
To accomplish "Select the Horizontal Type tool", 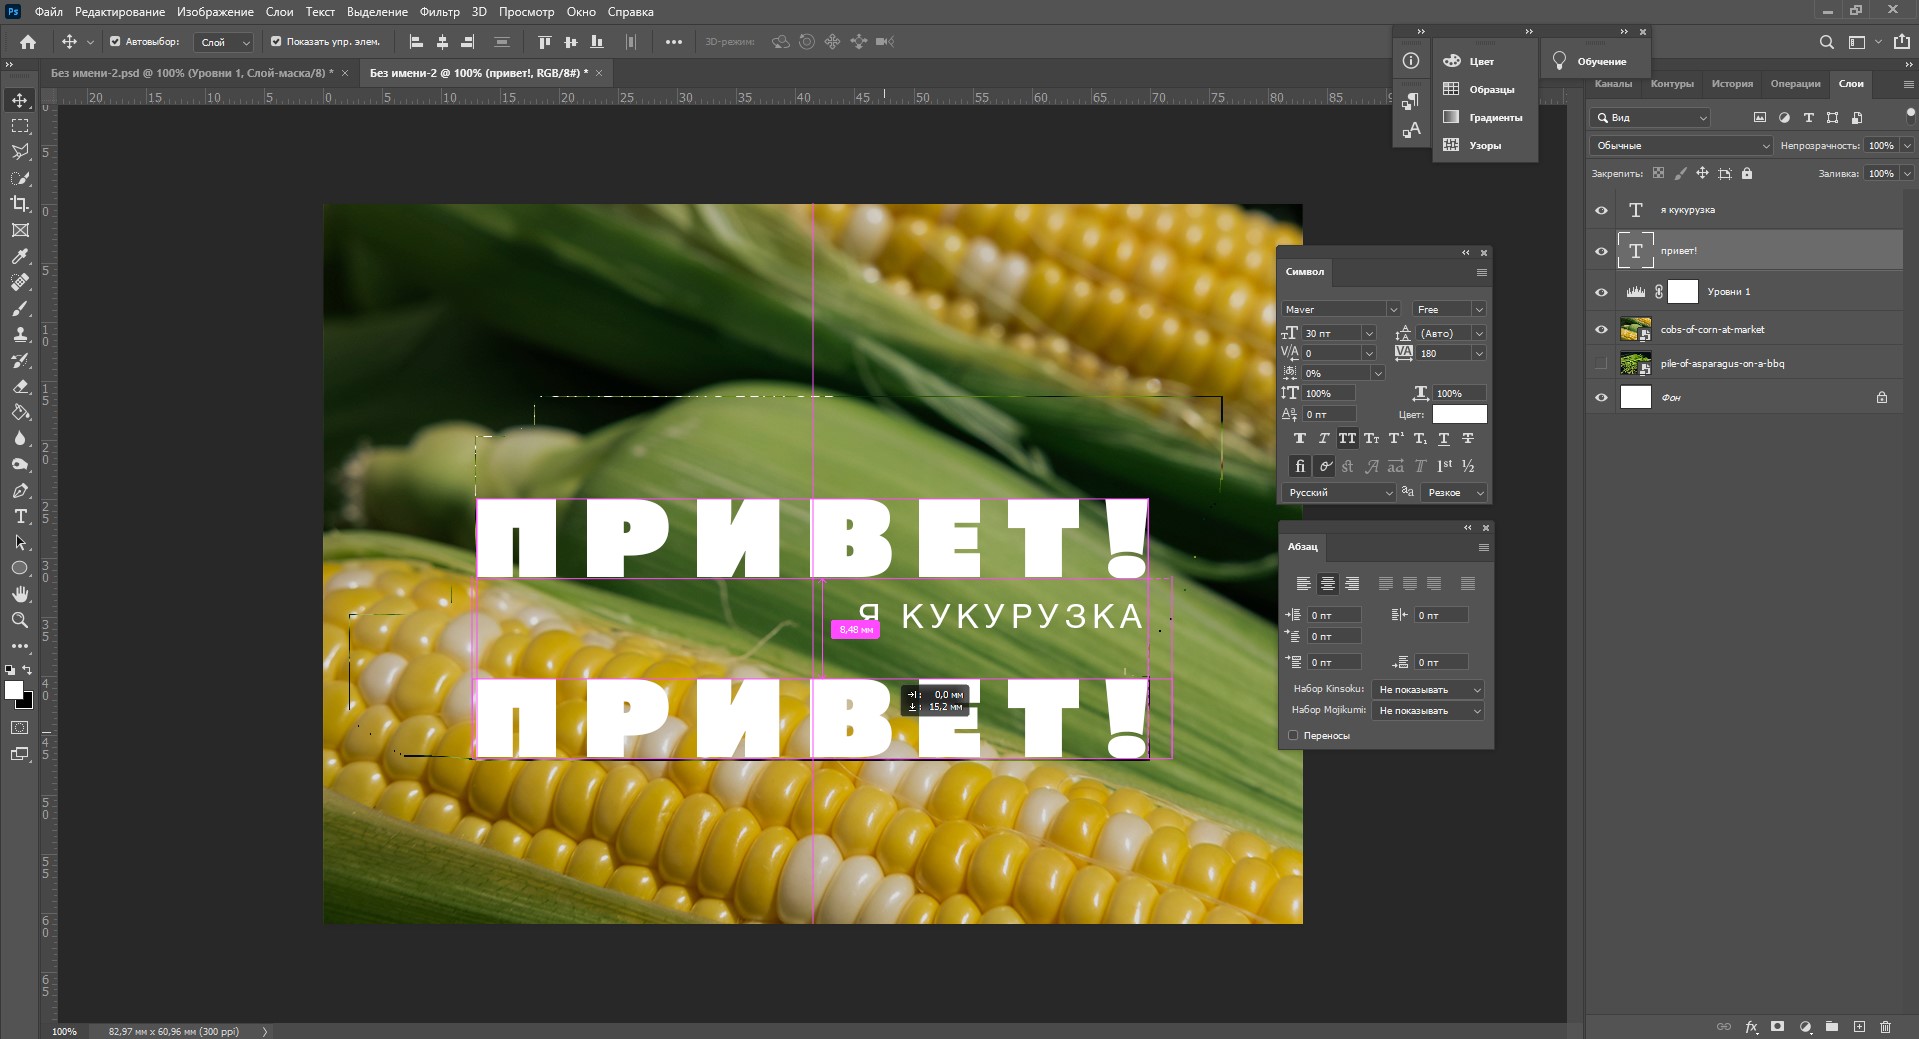I will click(20, 516).
